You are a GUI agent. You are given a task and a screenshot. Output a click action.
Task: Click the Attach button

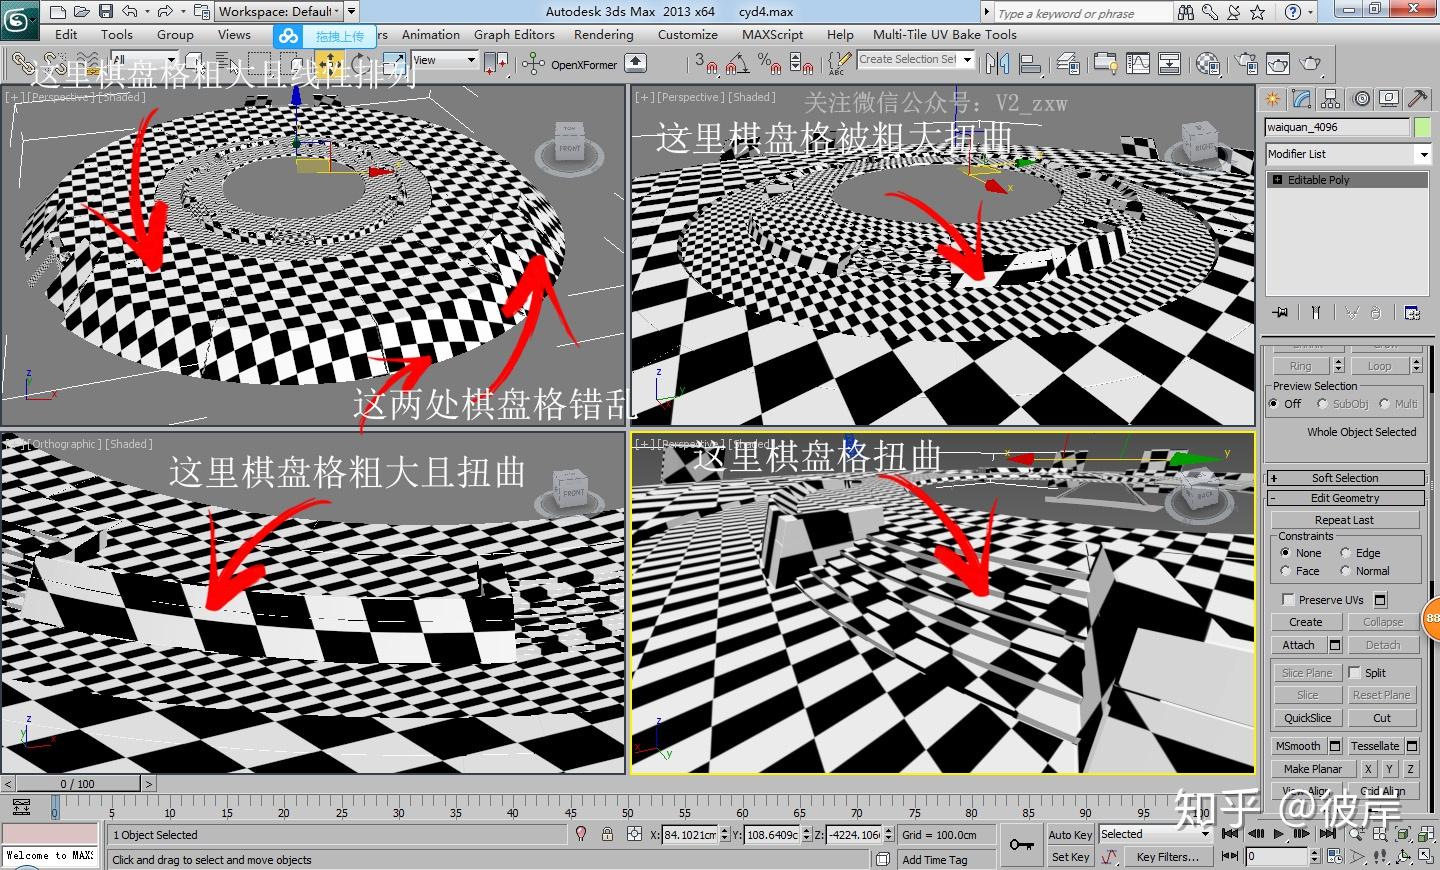point(1298,646)
